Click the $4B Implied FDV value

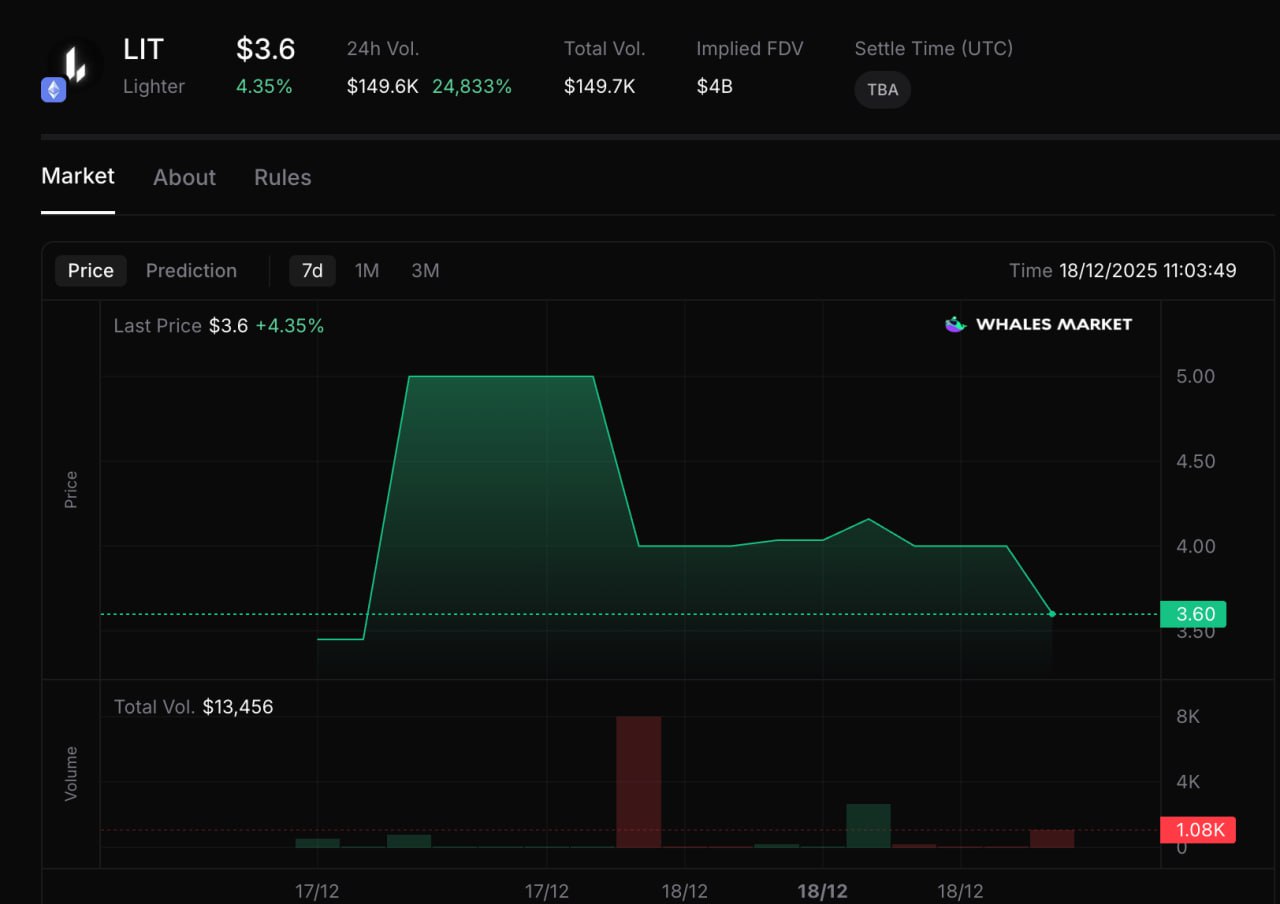[714, 87]
